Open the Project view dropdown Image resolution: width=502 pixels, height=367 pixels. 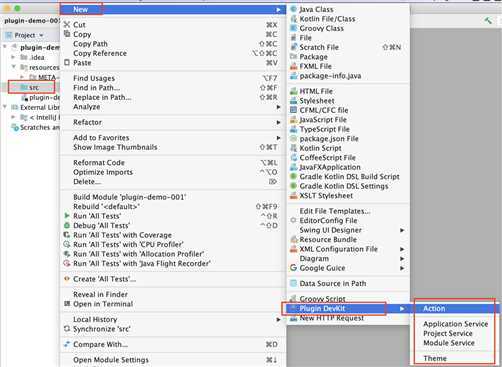(x=41, y=35)
